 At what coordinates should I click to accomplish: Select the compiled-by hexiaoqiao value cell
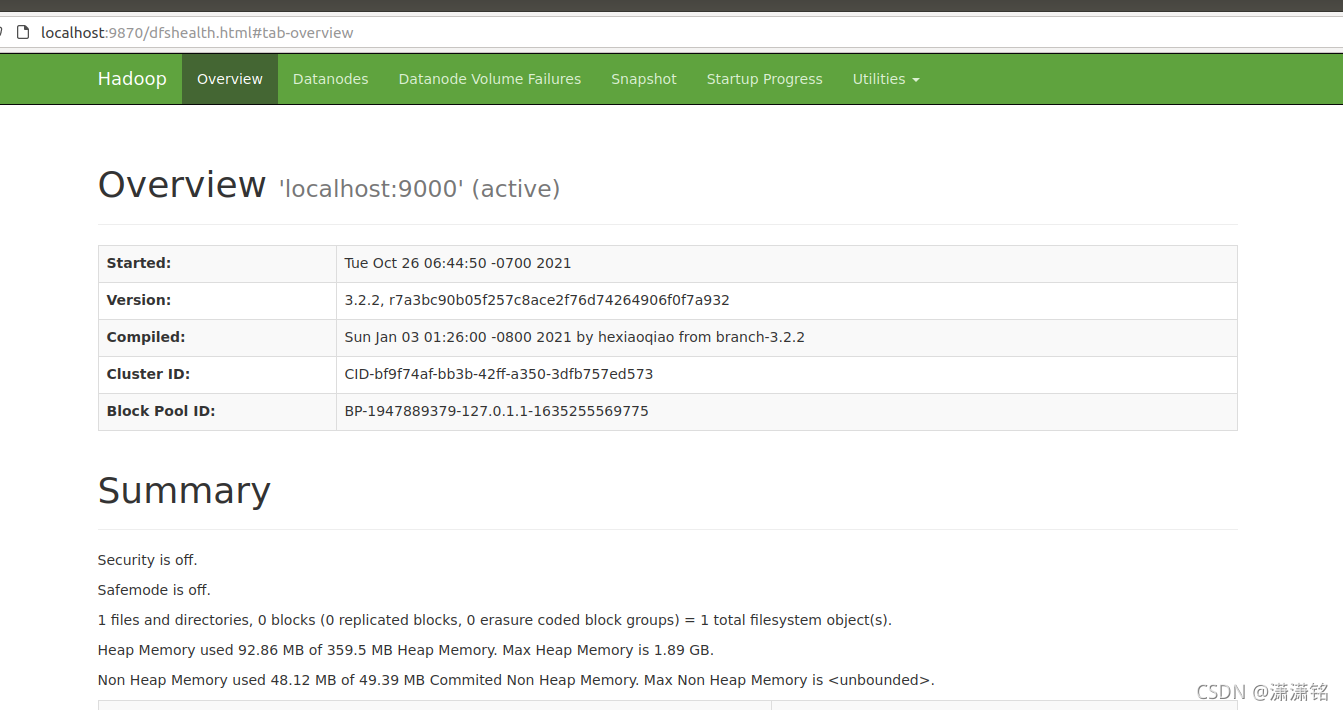coord(787,337)
